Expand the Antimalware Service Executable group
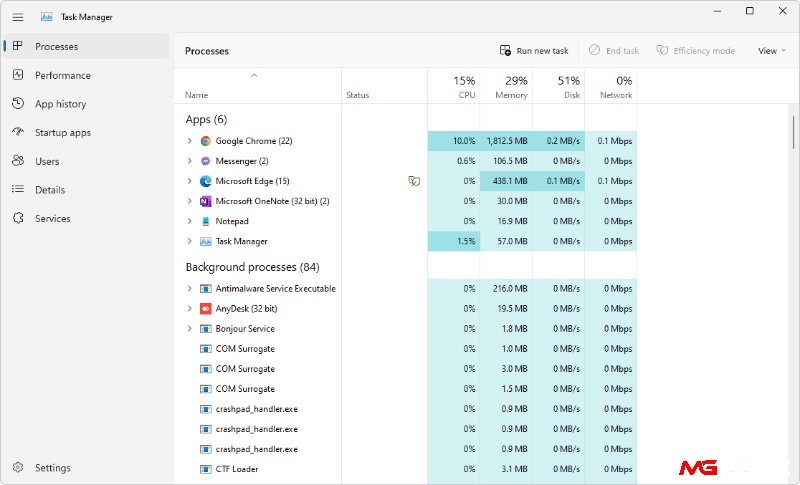 click(189, 289)
